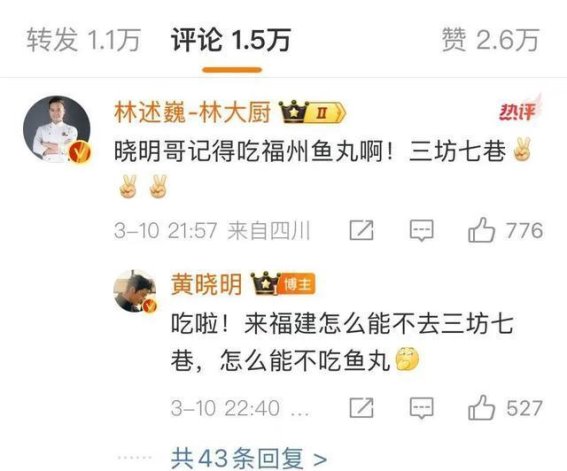Viewport: 567px width, 471px height.
Task: Open 黄晓明 profile via username
Action: pos(206,284)
